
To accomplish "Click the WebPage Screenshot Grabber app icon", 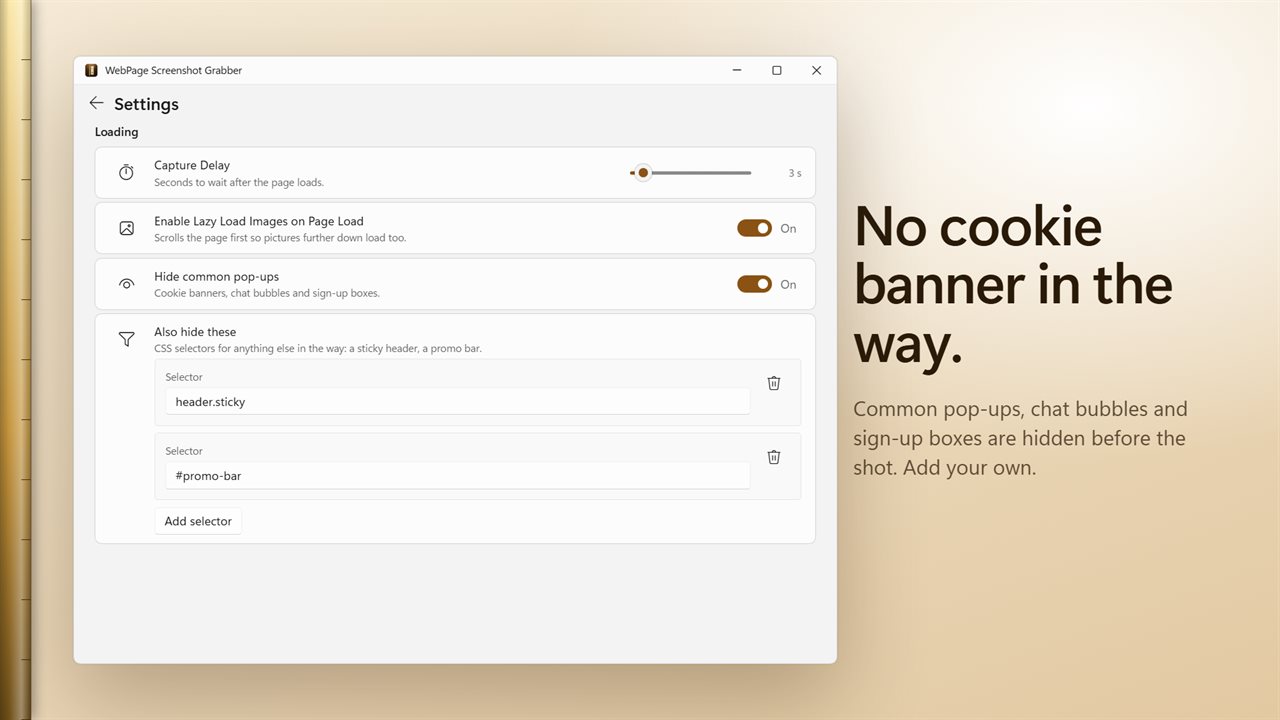I will 91,70.
